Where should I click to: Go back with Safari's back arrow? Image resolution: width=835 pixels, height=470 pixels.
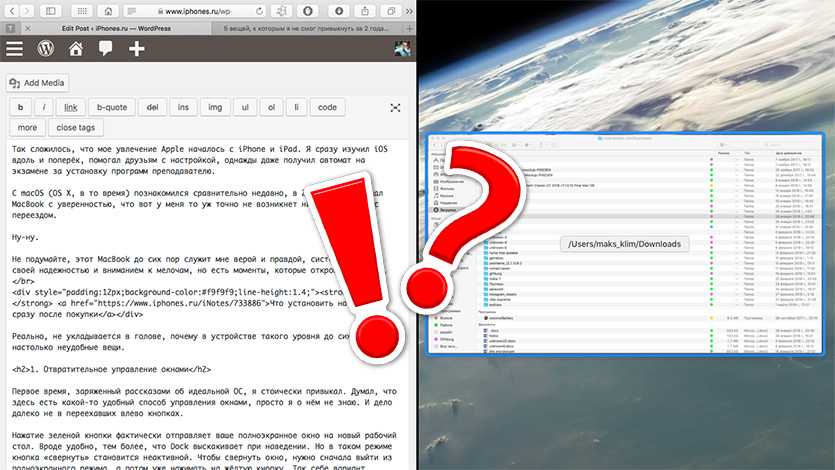(x=13, y=10)
